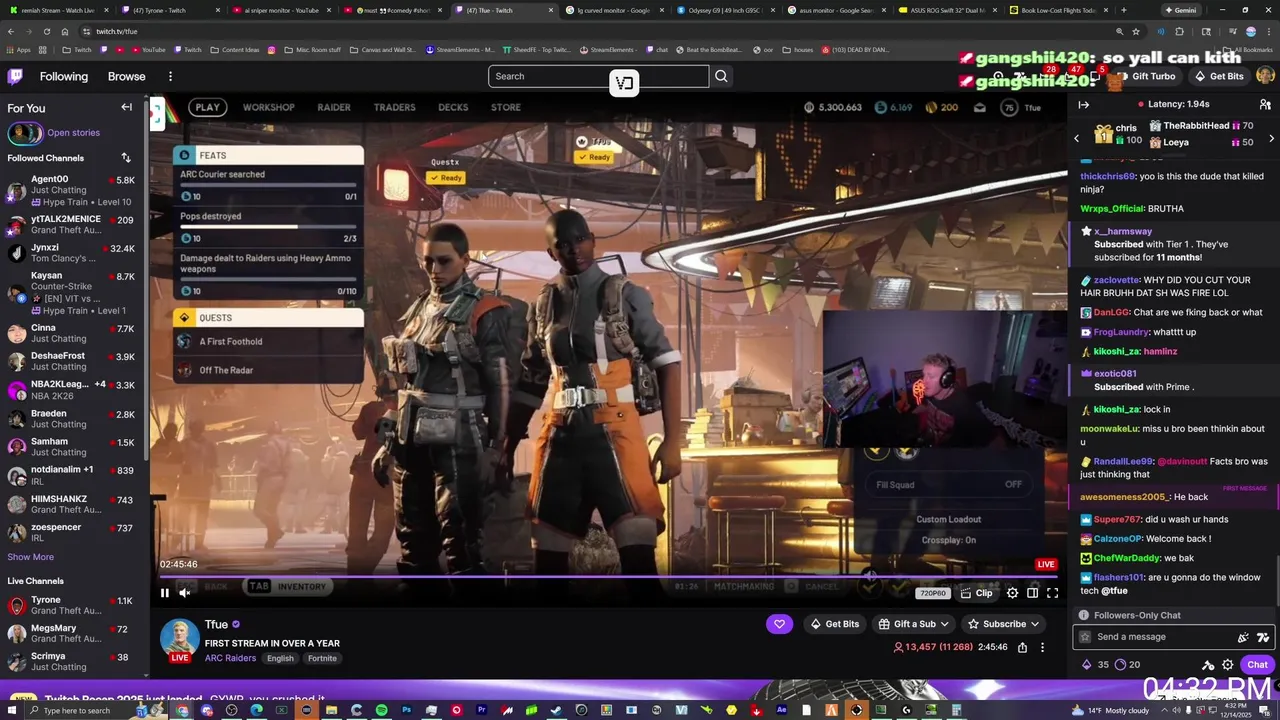Image resolution: width=1280 pixels, height=720 pixels.
Task: Open the Content Ideas bookmarks folder
Action: tap(234, 49)
